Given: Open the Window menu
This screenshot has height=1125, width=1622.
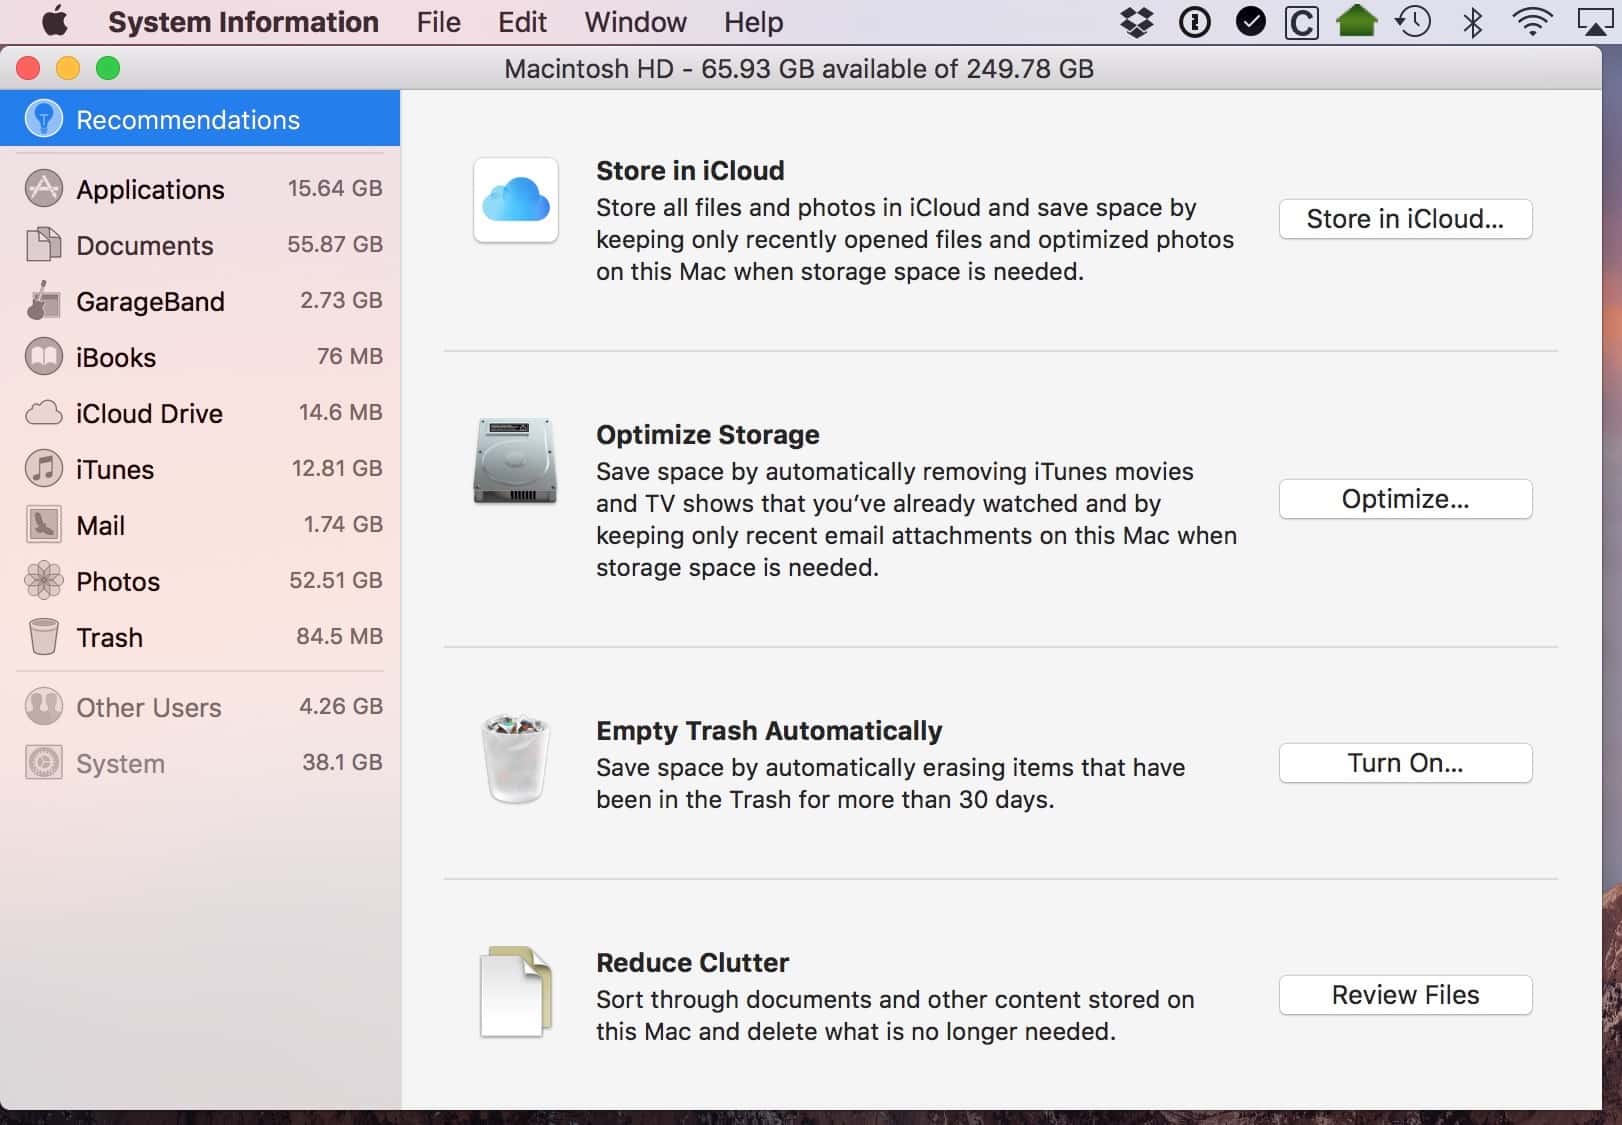Looking at the screenshot, I should click(x=635, y=22).
